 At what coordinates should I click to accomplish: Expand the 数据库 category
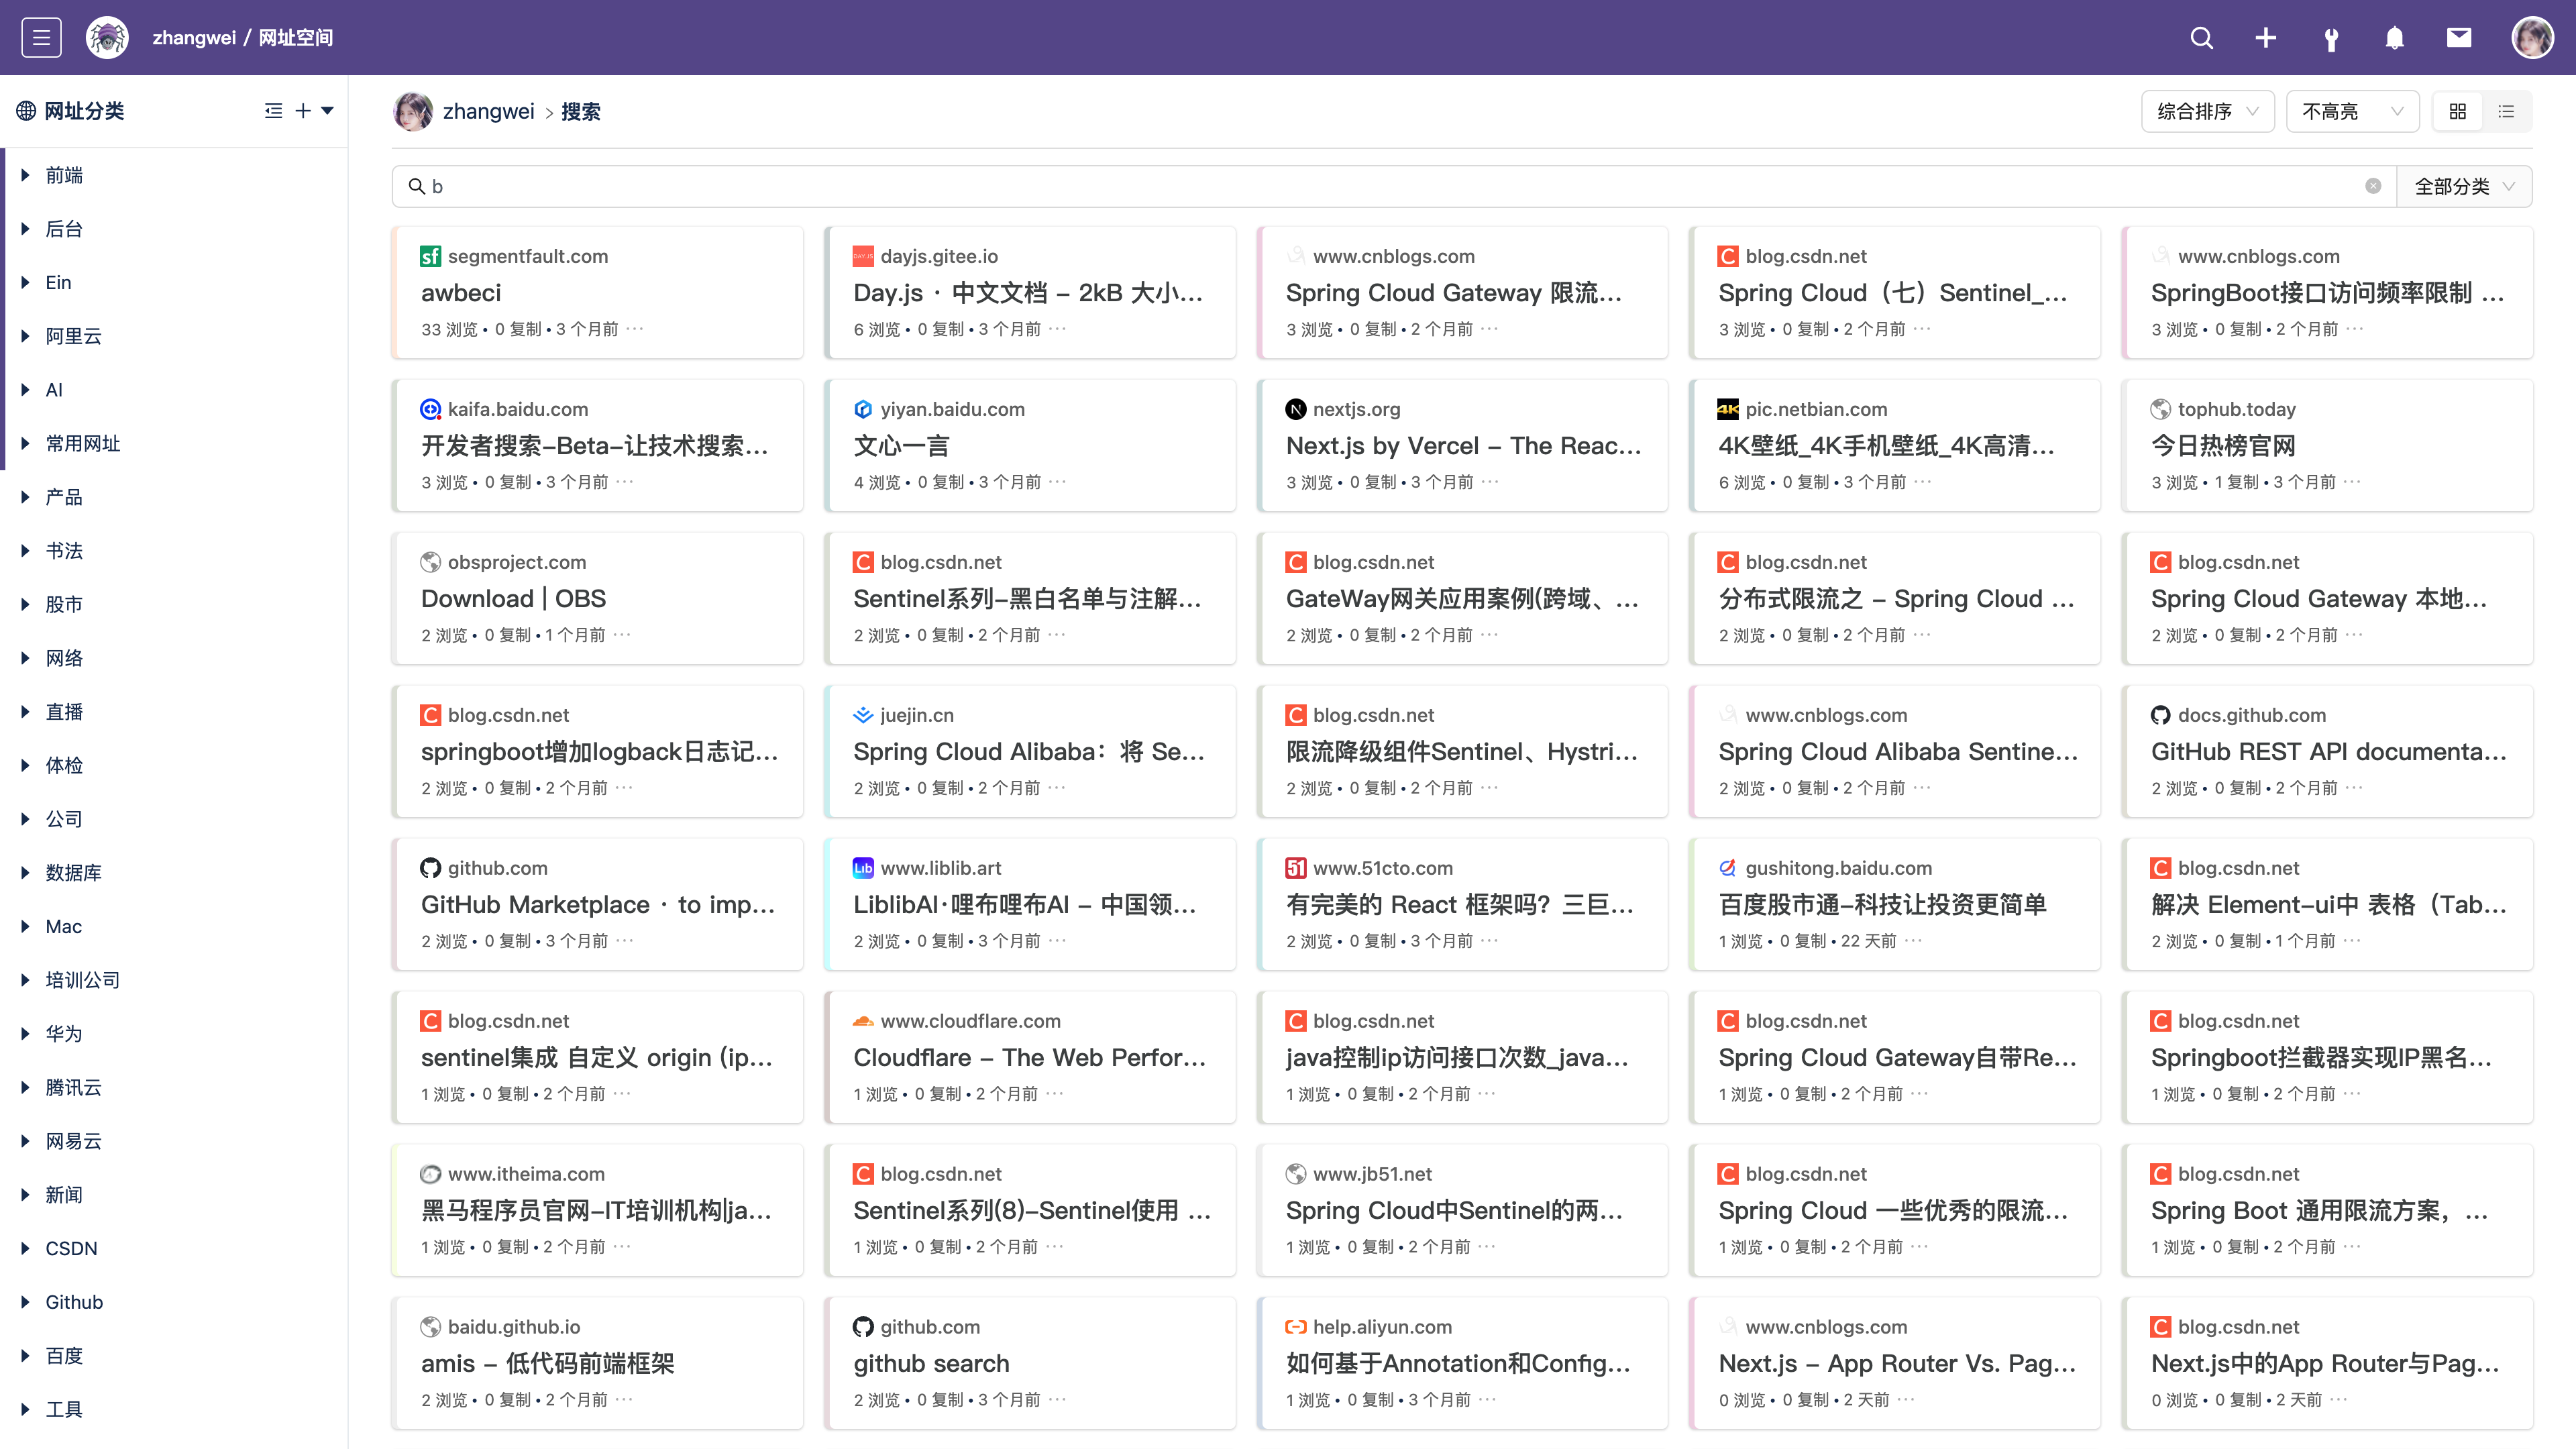pos(25,873)
